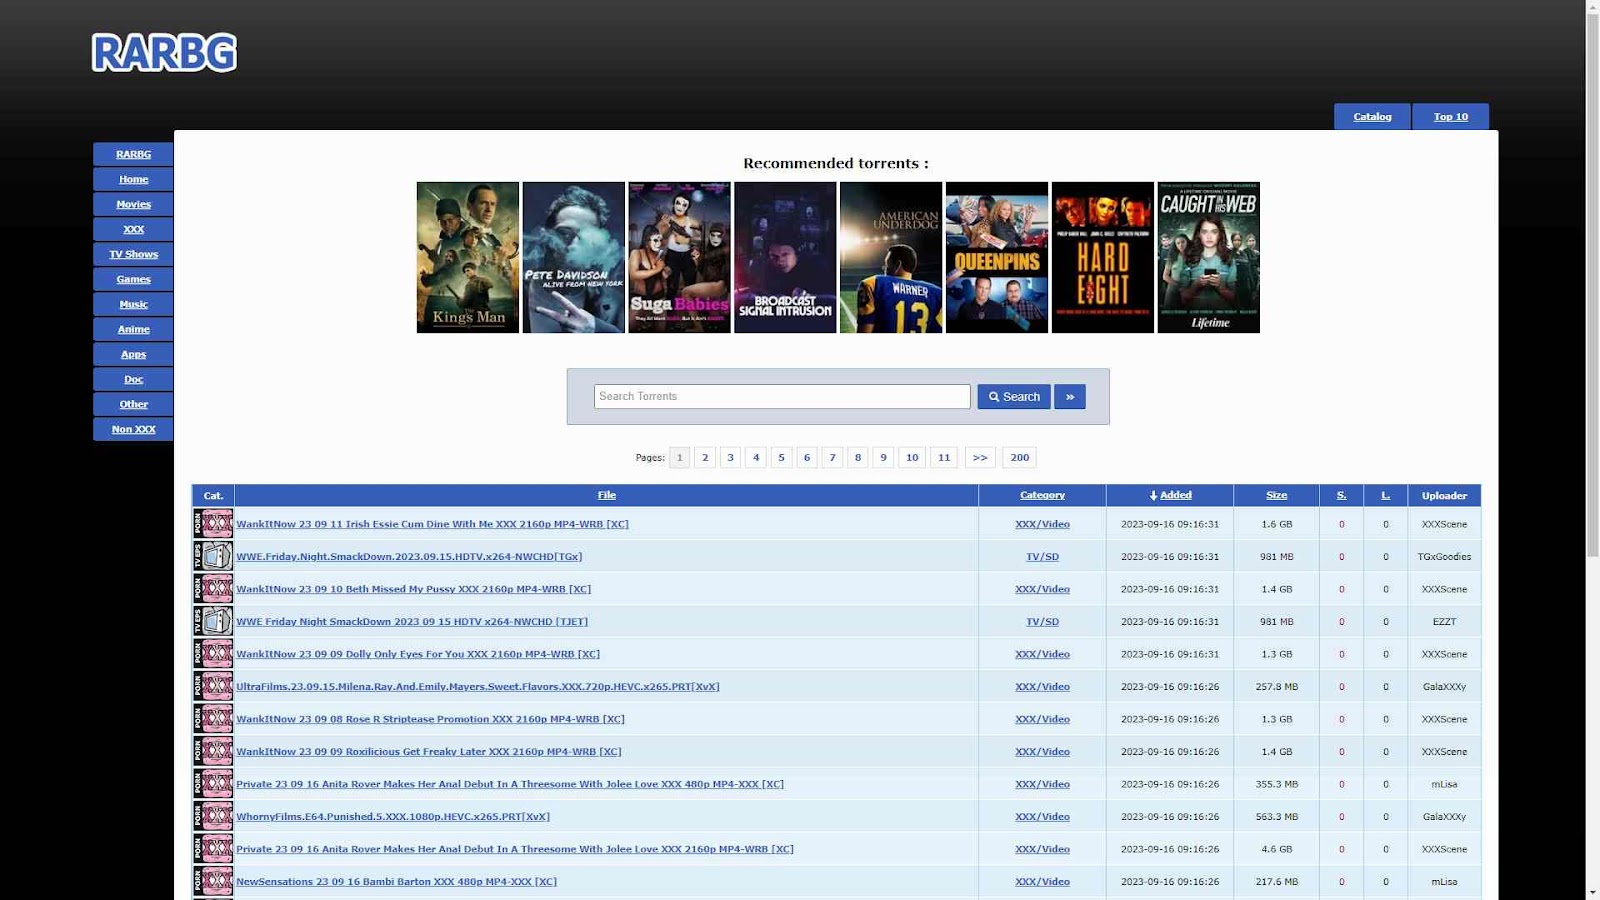
Task: Open TV Shows in the sidebar
Action: click(133, 254)
